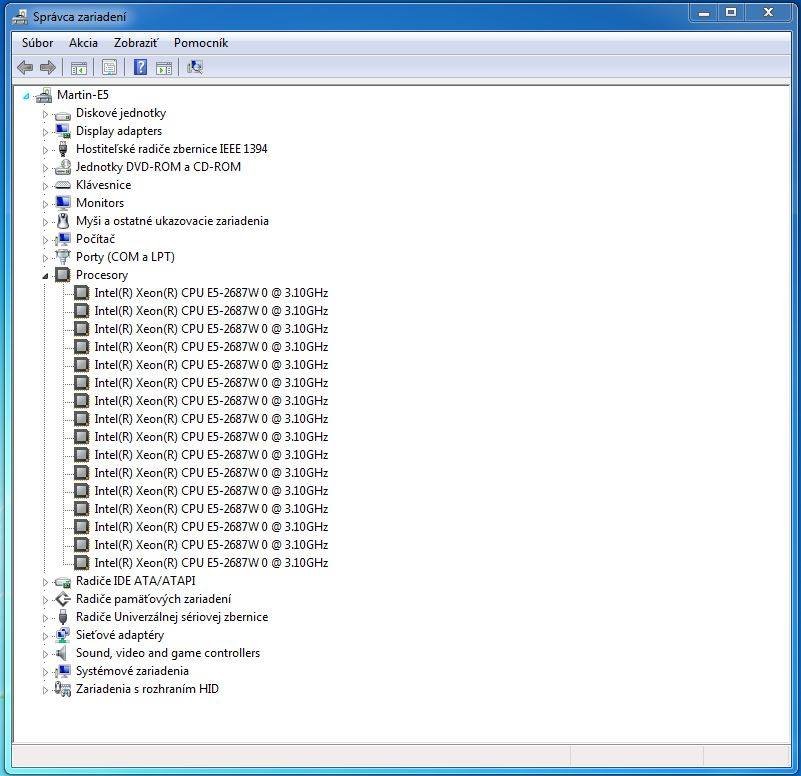Open the Zobraziť menu
The width and height of the screenshot is (801, 776).
tap(136, 43)
